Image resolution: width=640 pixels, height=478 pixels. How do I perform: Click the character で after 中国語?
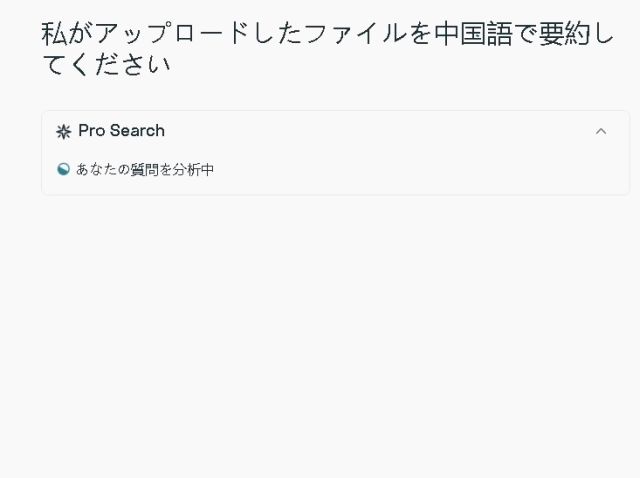[524, 33]
